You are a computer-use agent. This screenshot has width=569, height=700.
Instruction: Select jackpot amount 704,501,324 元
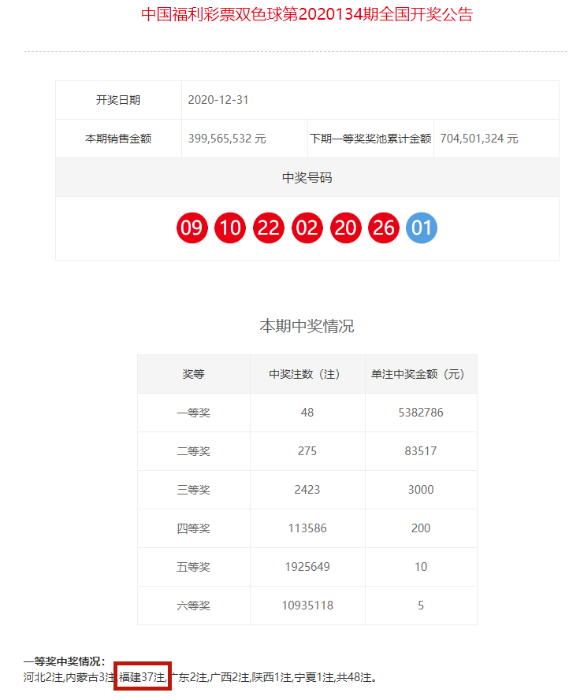[x=479, y=138]
